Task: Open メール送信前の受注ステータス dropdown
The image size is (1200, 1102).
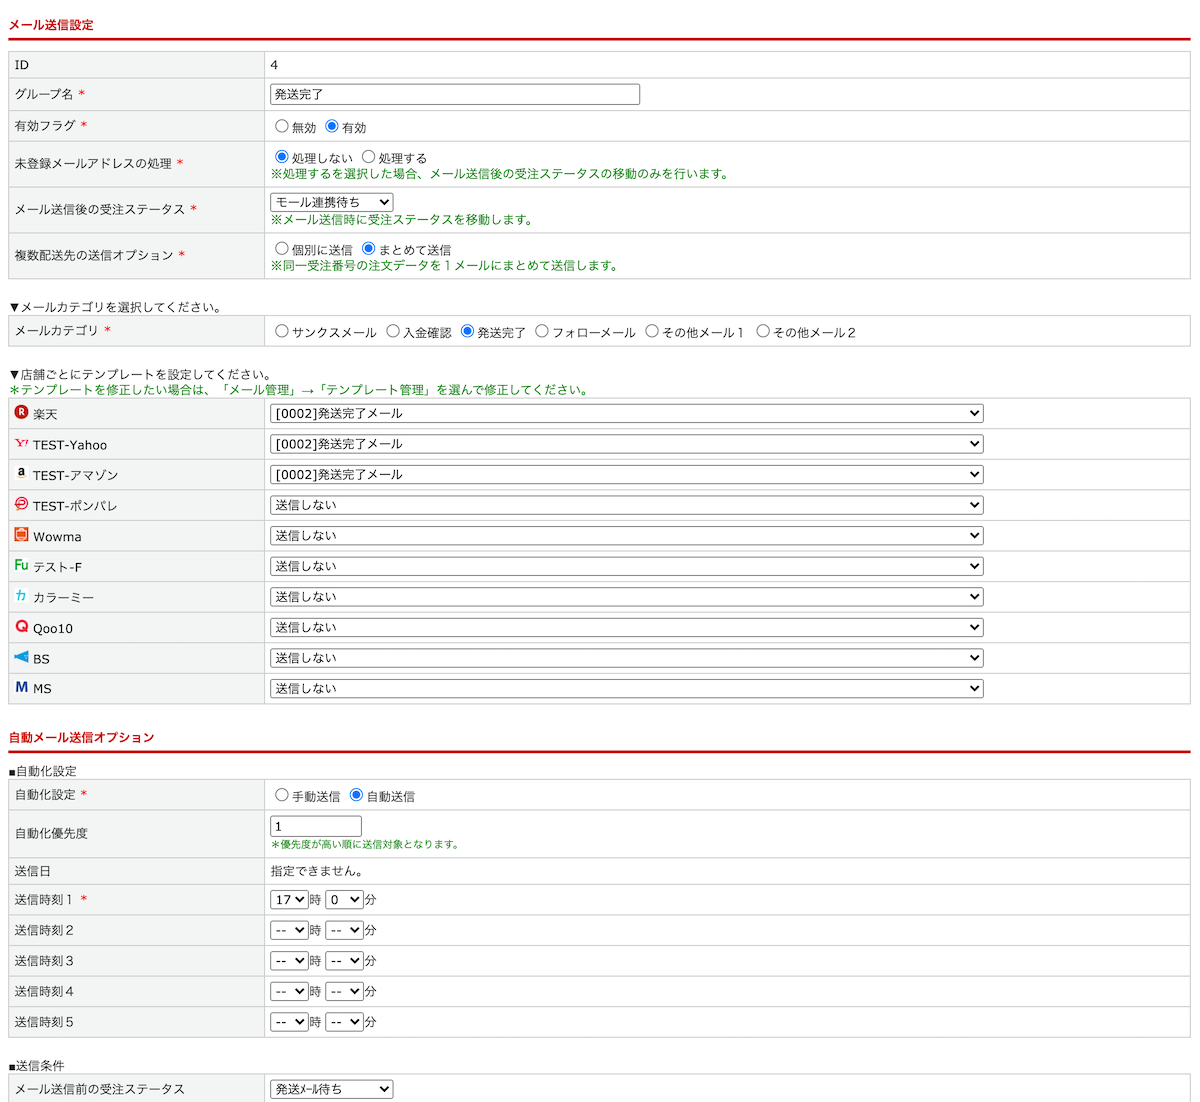Action: (x=331, y=1089)
